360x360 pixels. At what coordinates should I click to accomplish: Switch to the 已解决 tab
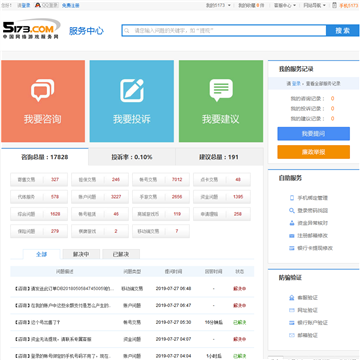pos(121,254)
